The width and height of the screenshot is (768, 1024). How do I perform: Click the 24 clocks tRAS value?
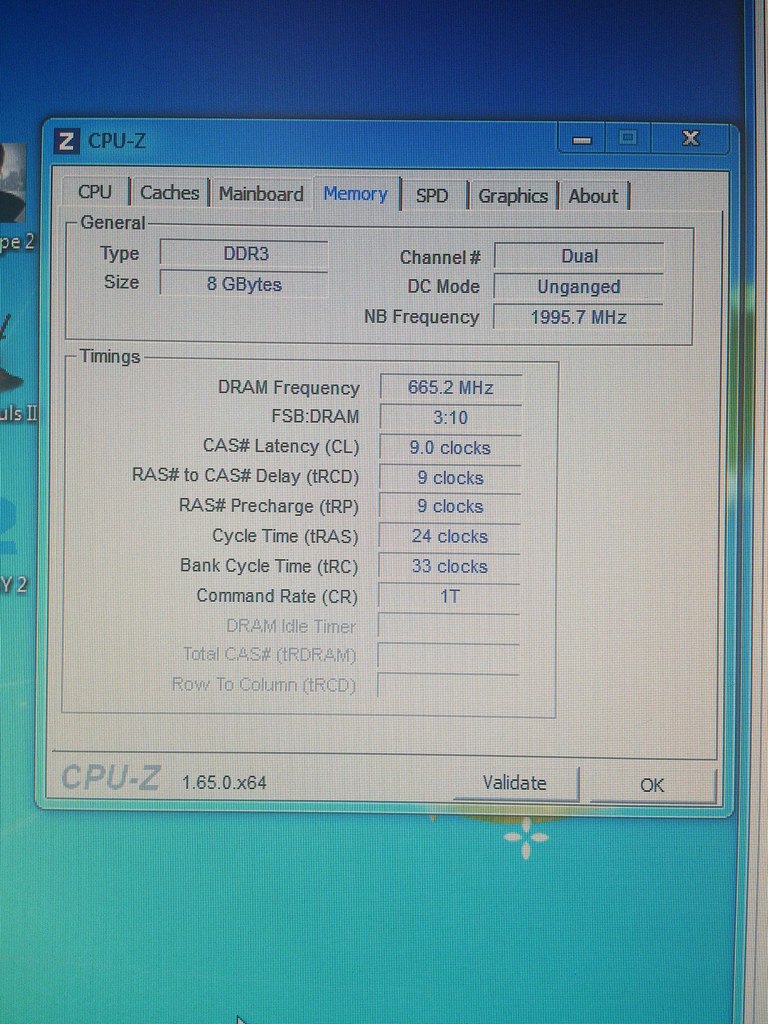point(449,536)
